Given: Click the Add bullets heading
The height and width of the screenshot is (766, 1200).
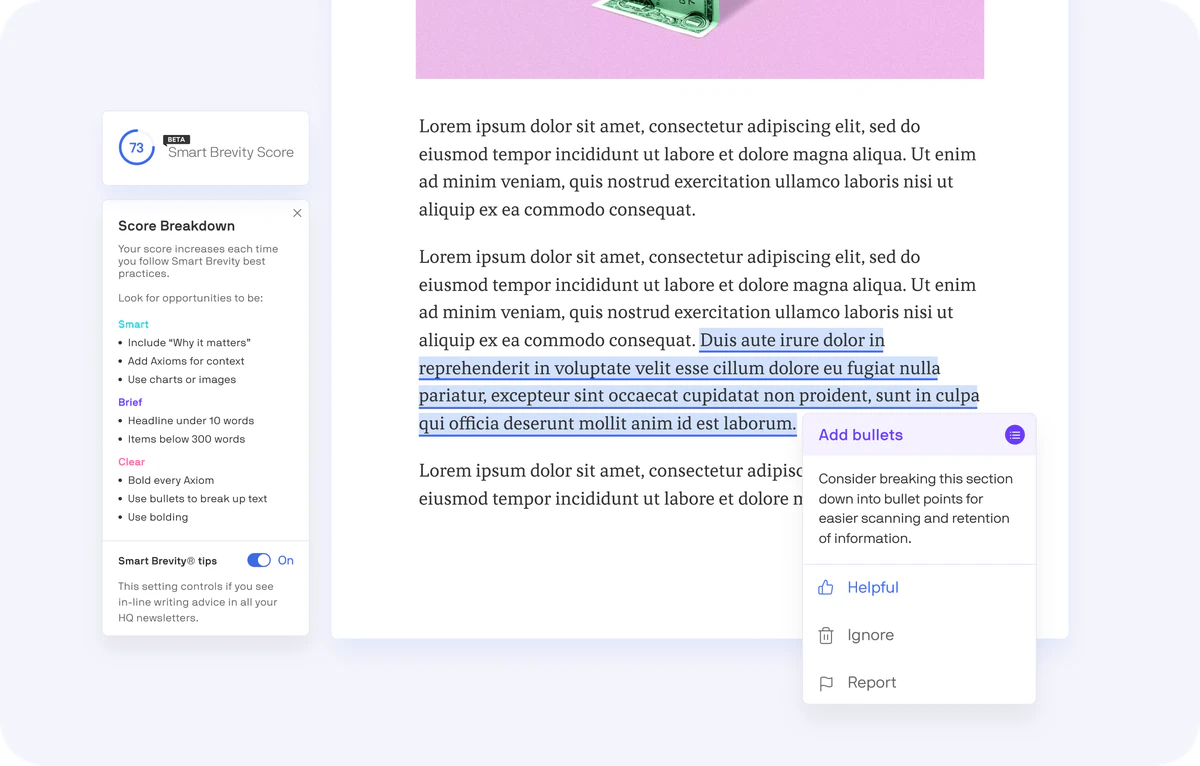Looking at the screenshot, I should click(860, 435).
